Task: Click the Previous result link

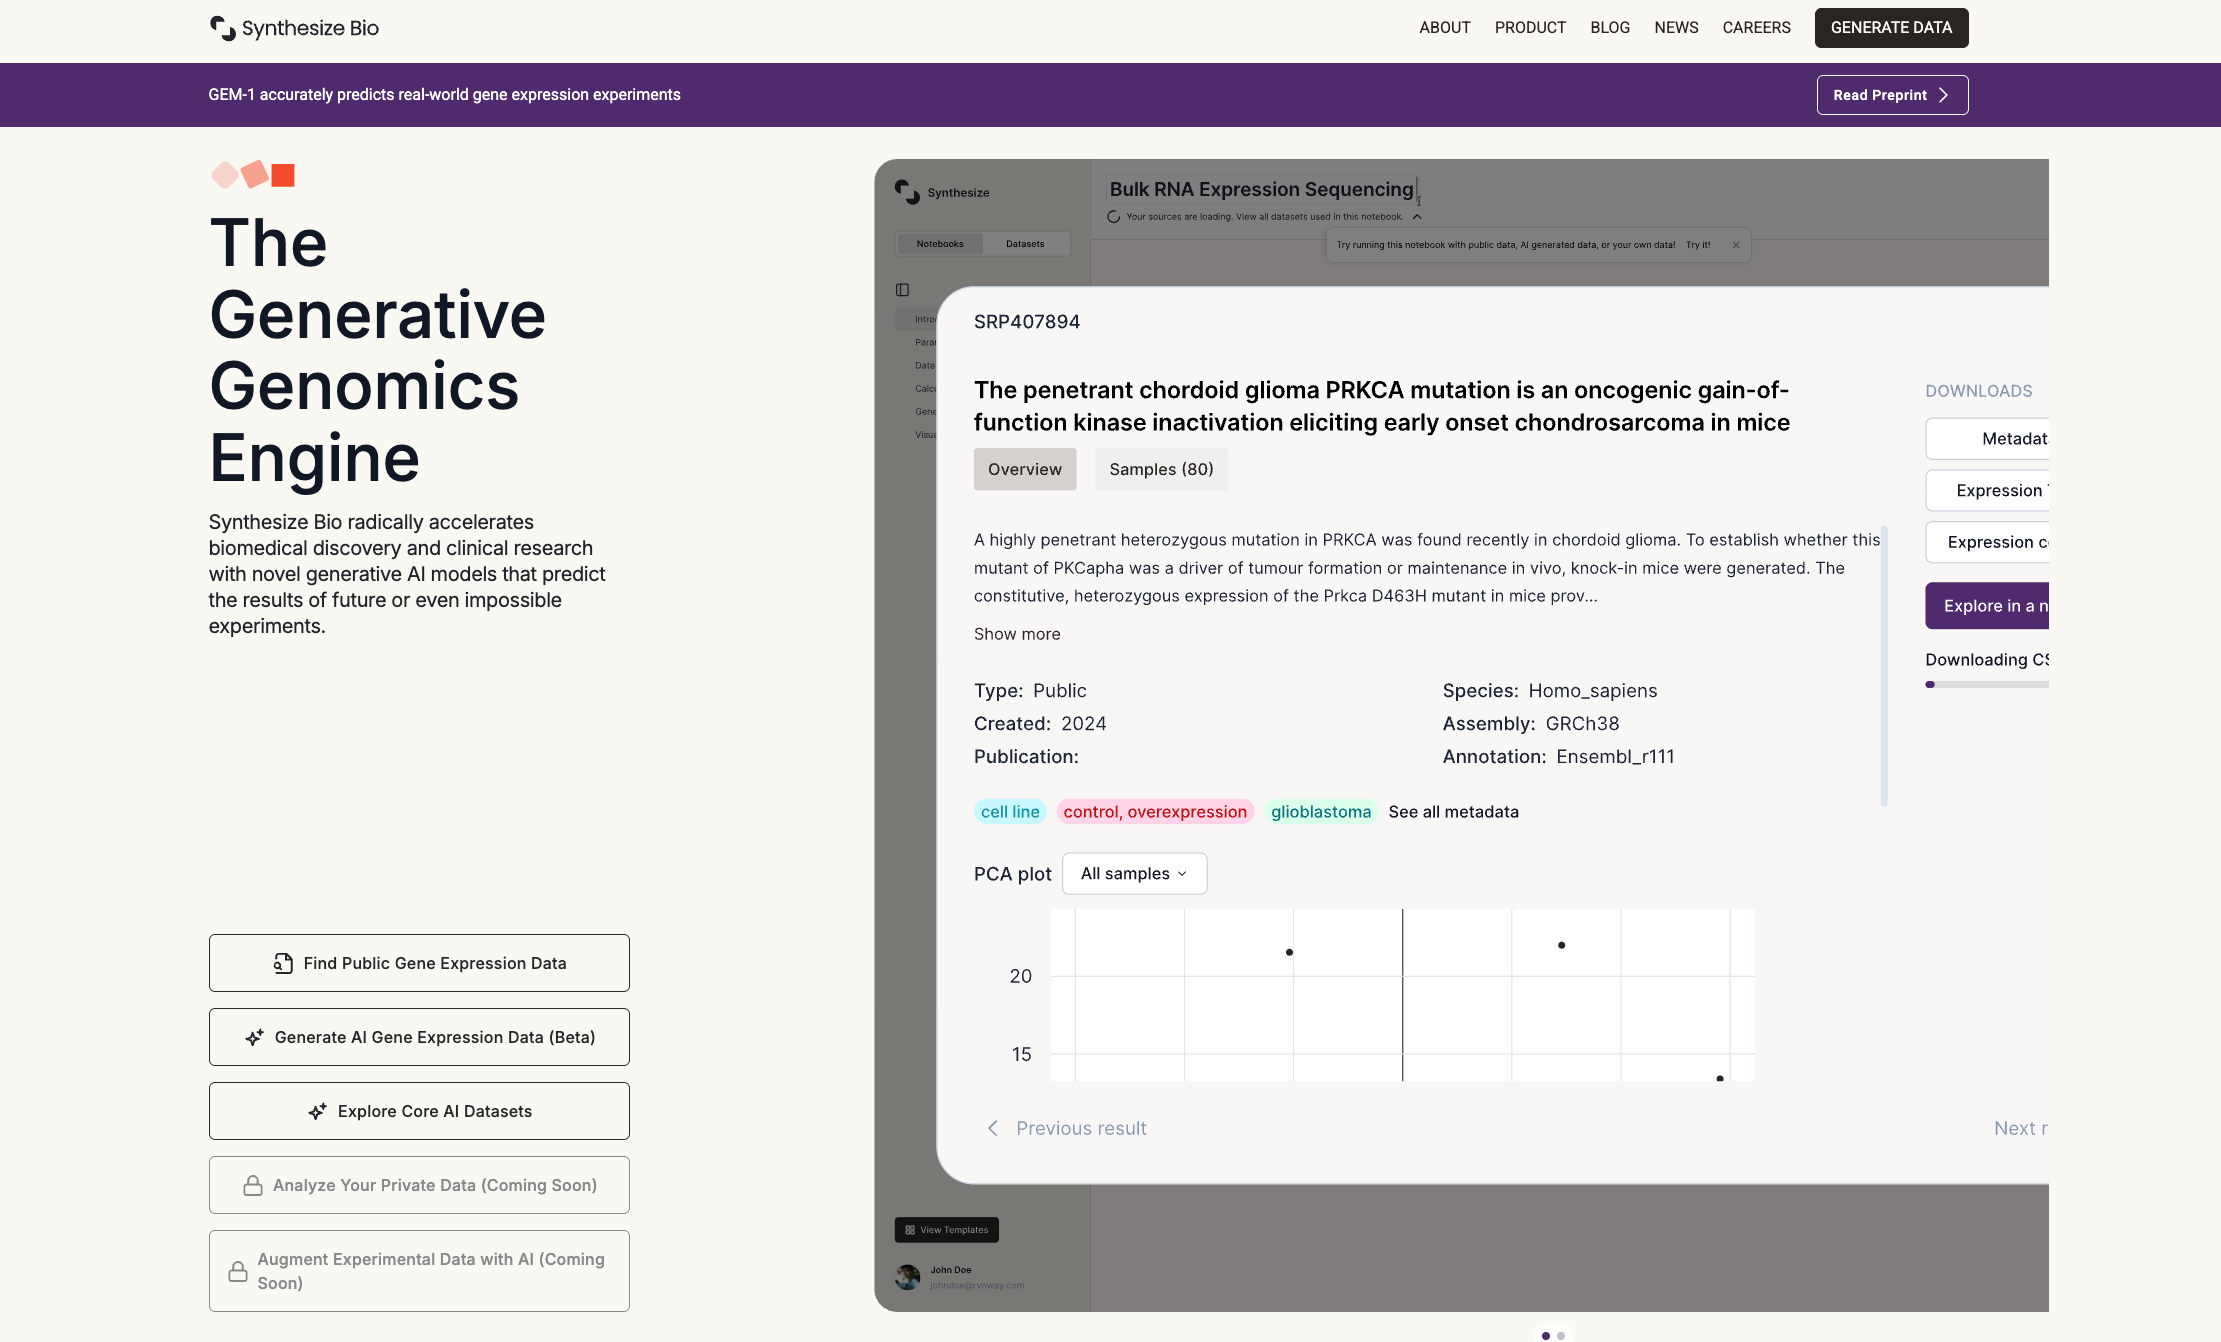Action: 1081,1128
